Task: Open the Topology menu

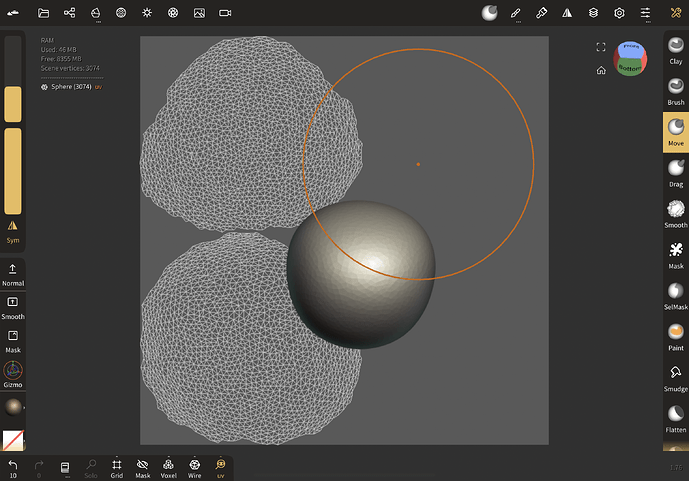Action: tap(95, 13)
